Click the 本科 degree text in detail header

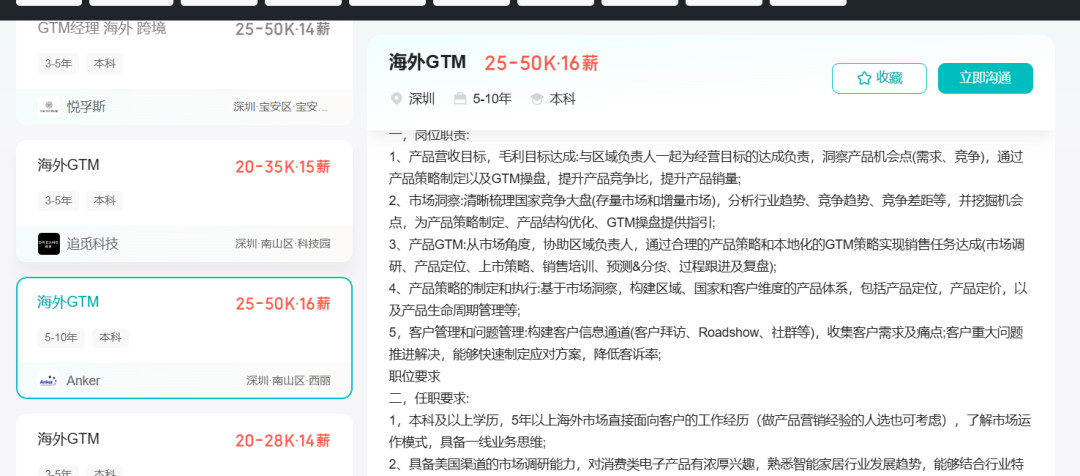[563, 99]
